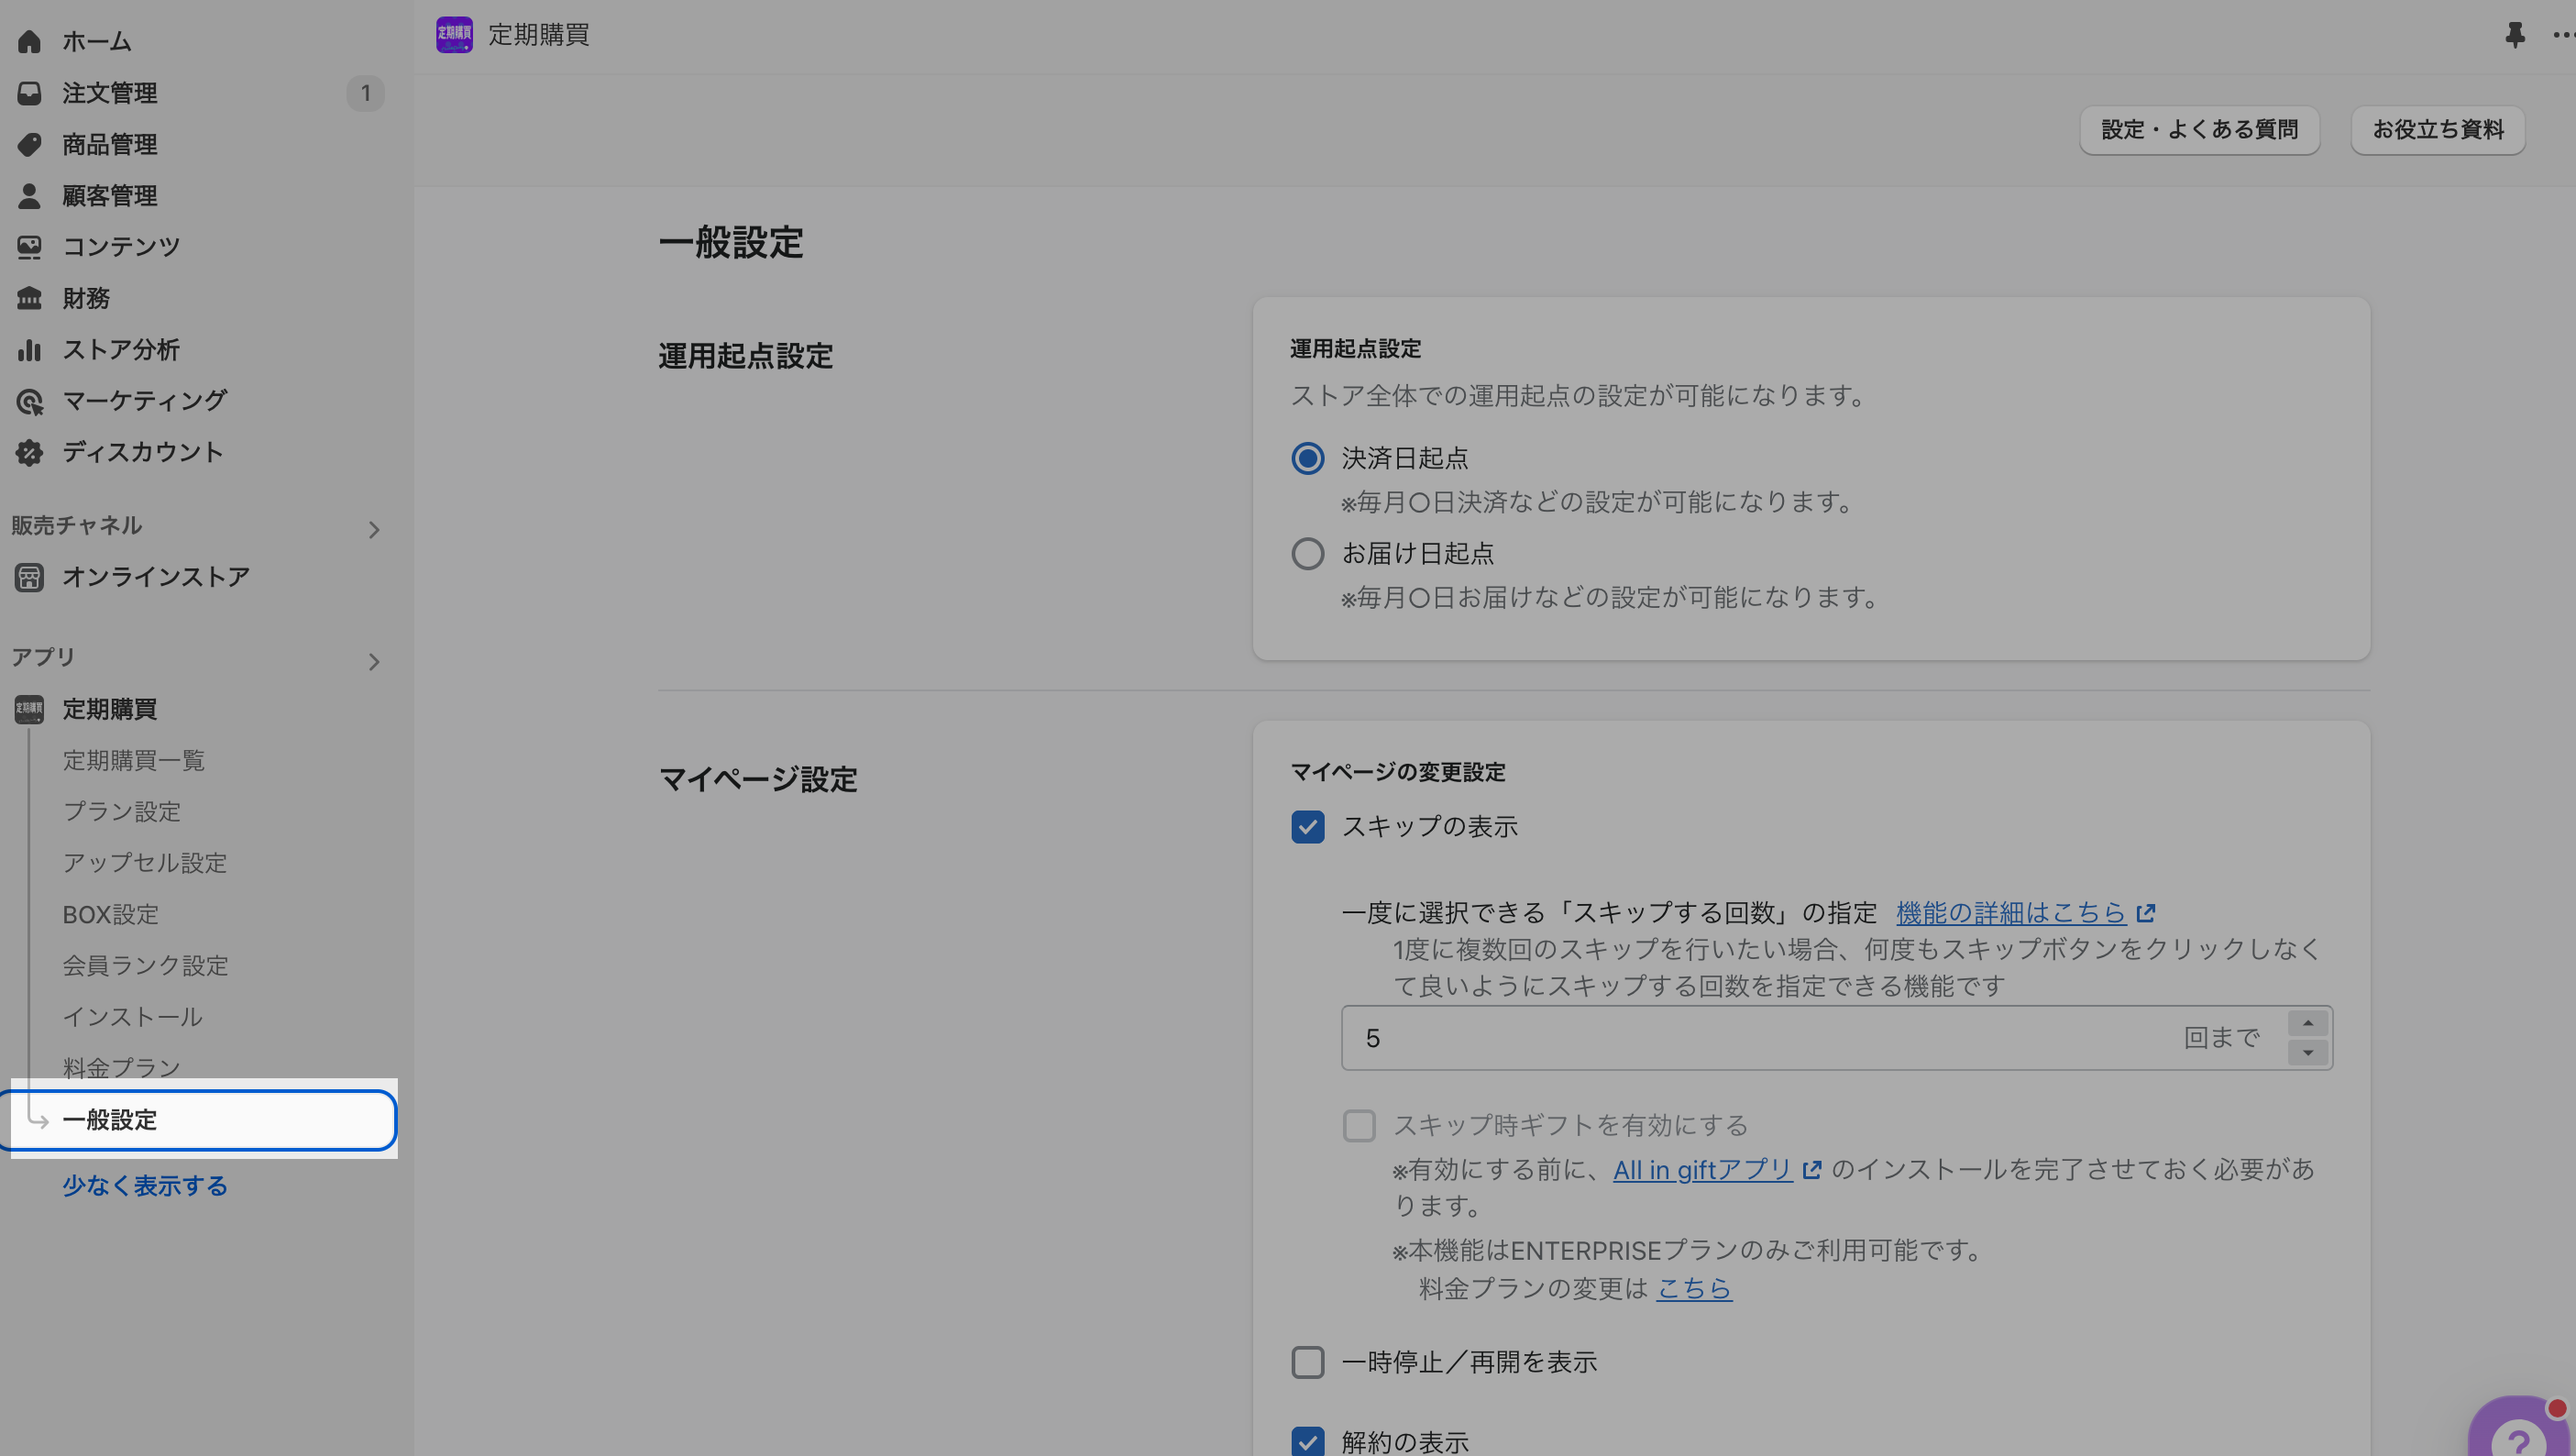The width and height of the screenshot is (2576, 1456).
Task: Open ストア分析 bar chart icon
Action: (29, 350)
